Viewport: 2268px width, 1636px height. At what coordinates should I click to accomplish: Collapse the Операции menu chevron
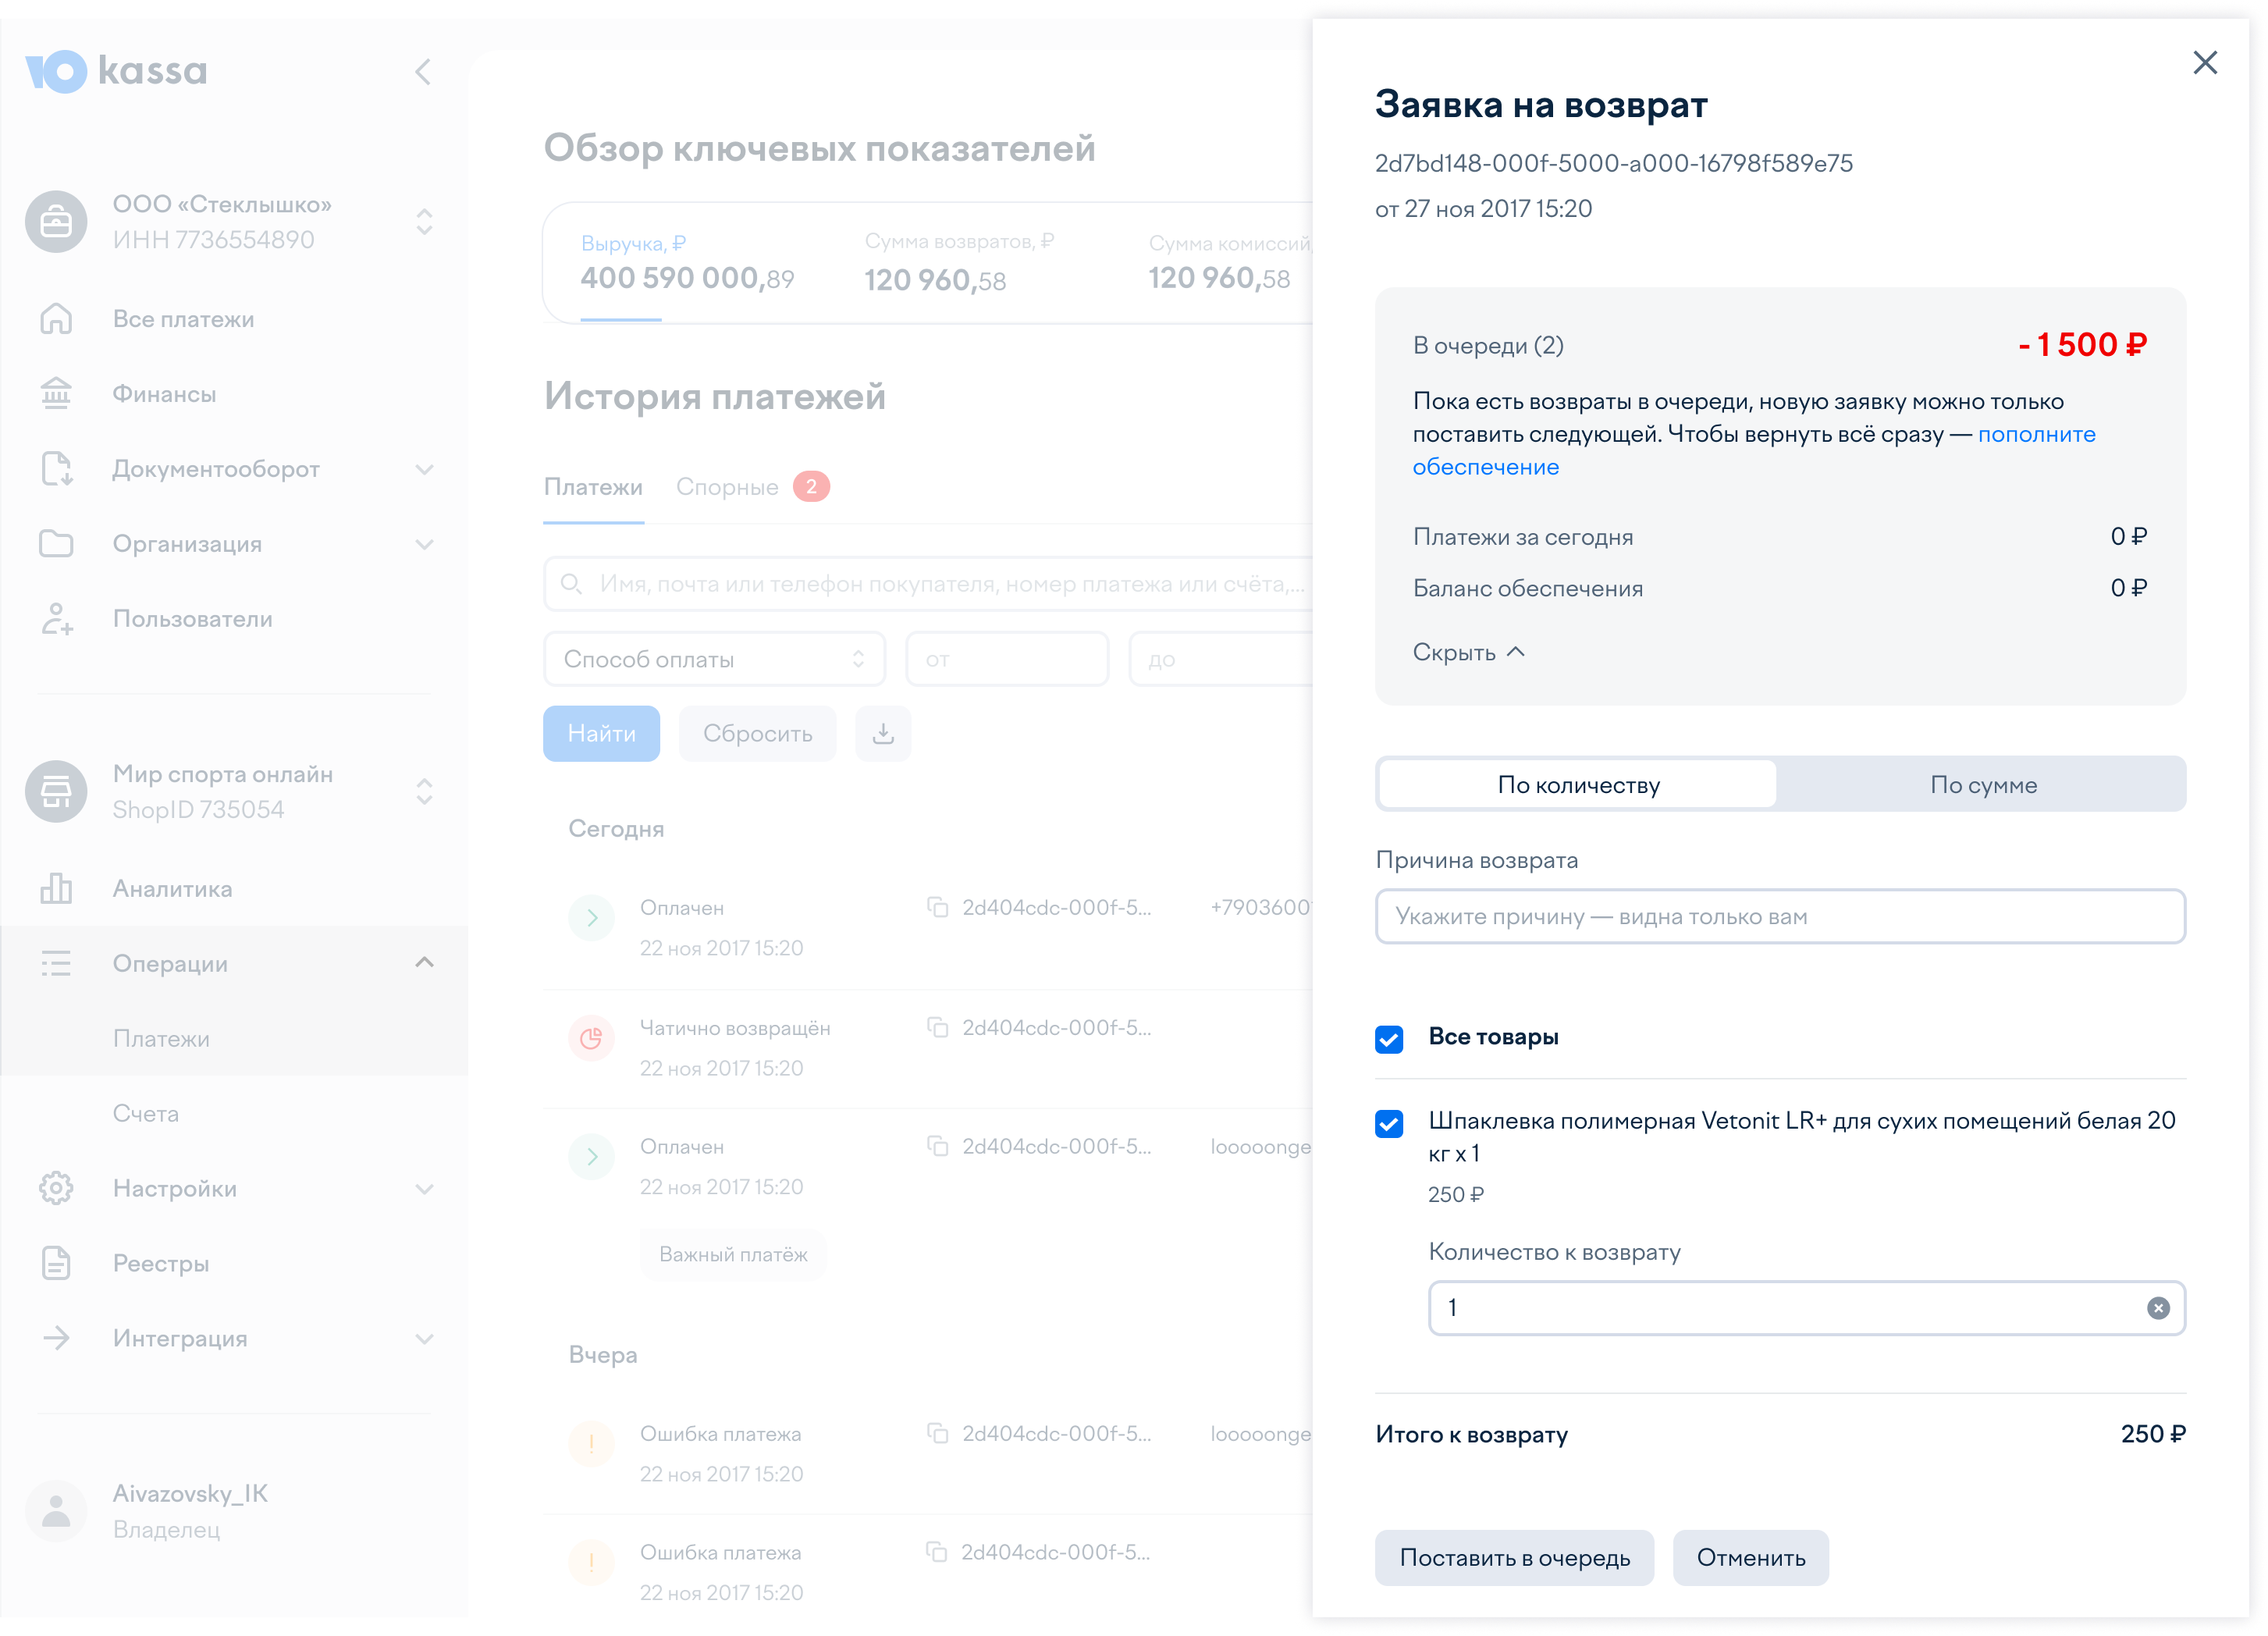424,963
